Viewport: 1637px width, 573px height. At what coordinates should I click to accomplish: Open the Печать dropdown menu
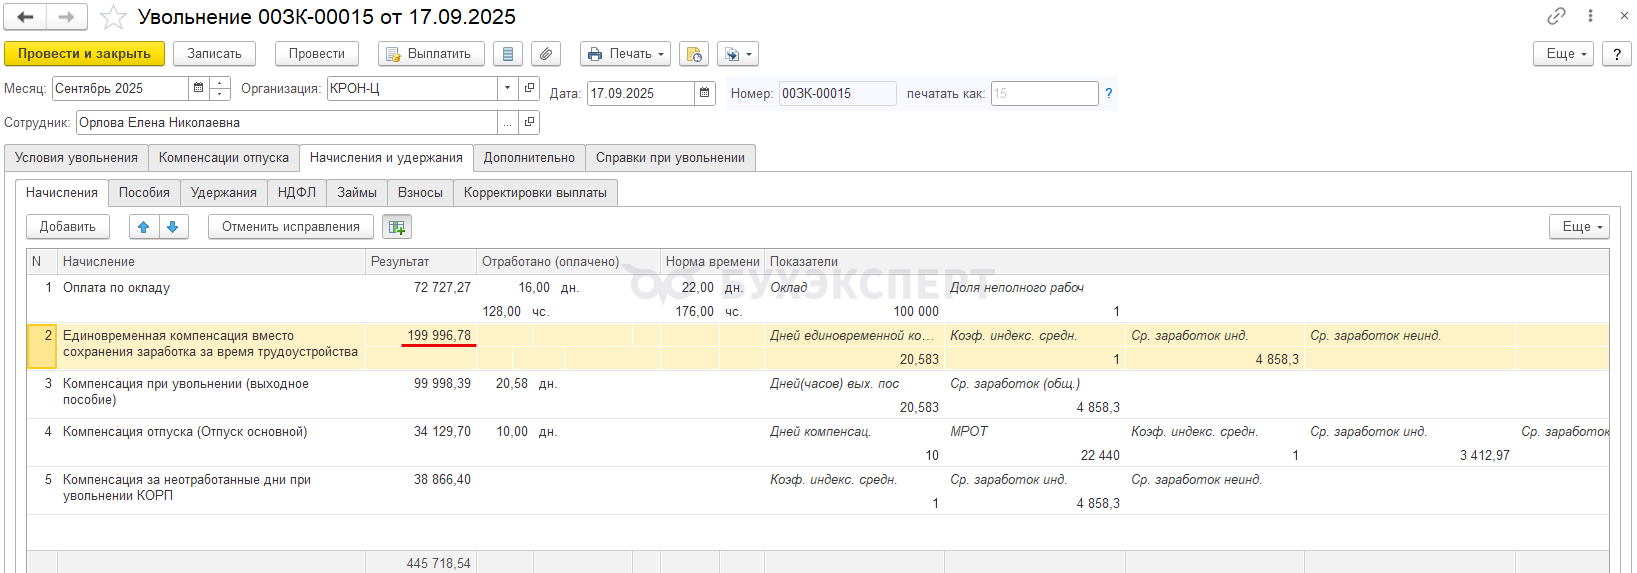[626, 54]
